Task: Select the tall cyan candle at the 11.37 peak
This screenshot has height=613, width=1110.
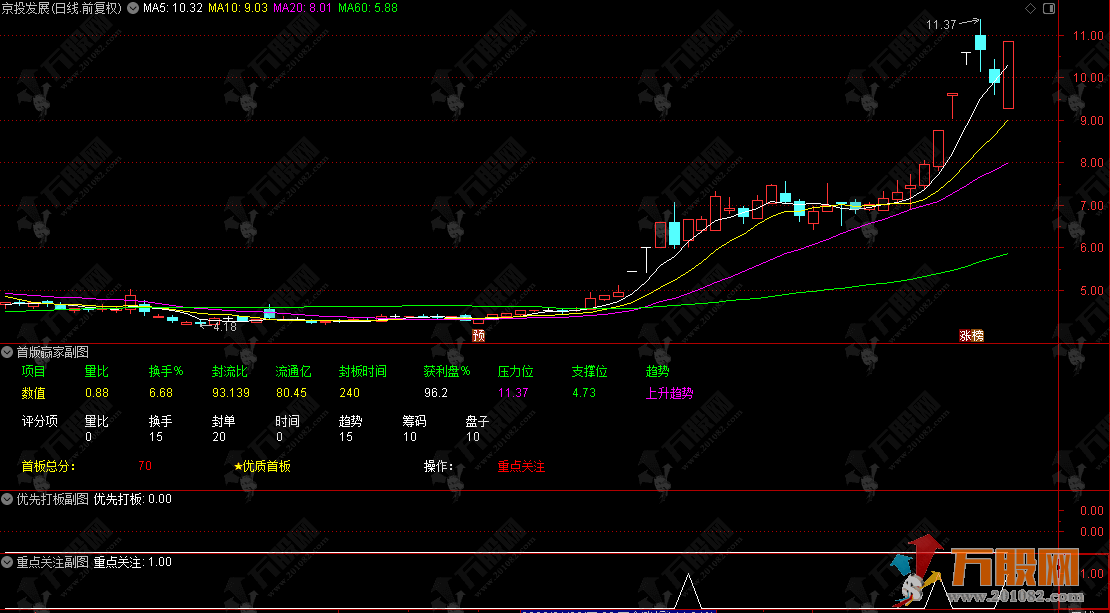Action: pos(980,43)
